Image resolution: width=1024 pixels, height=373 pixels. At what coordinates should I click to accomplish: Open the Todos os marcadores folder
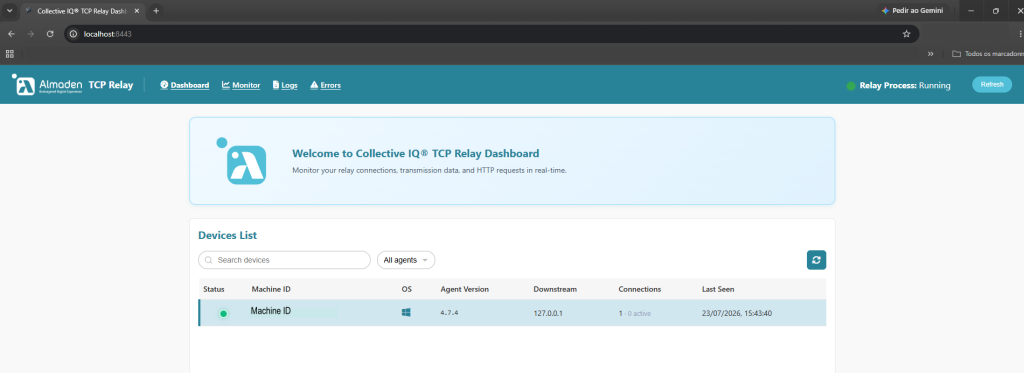(x=987, y=54)
